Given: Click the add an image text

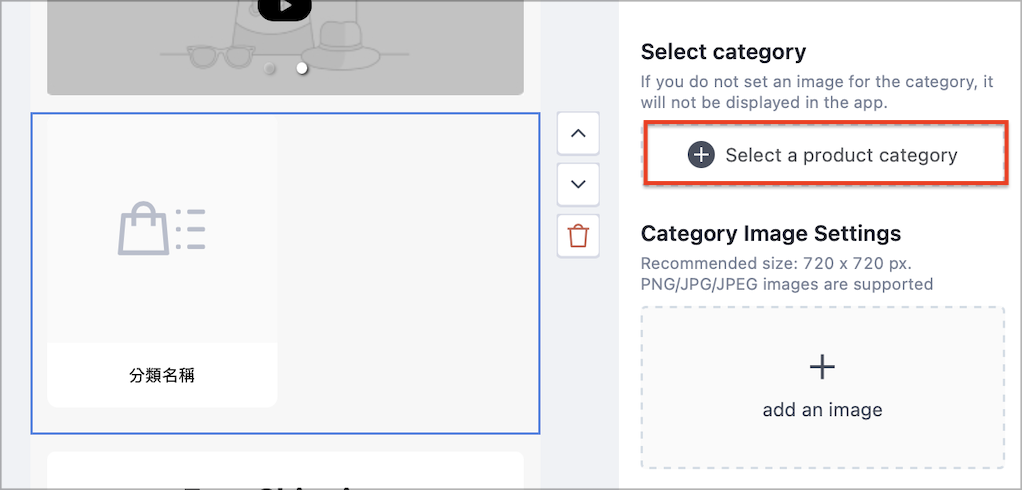Looking at the screenshot, I should point(823,410).
